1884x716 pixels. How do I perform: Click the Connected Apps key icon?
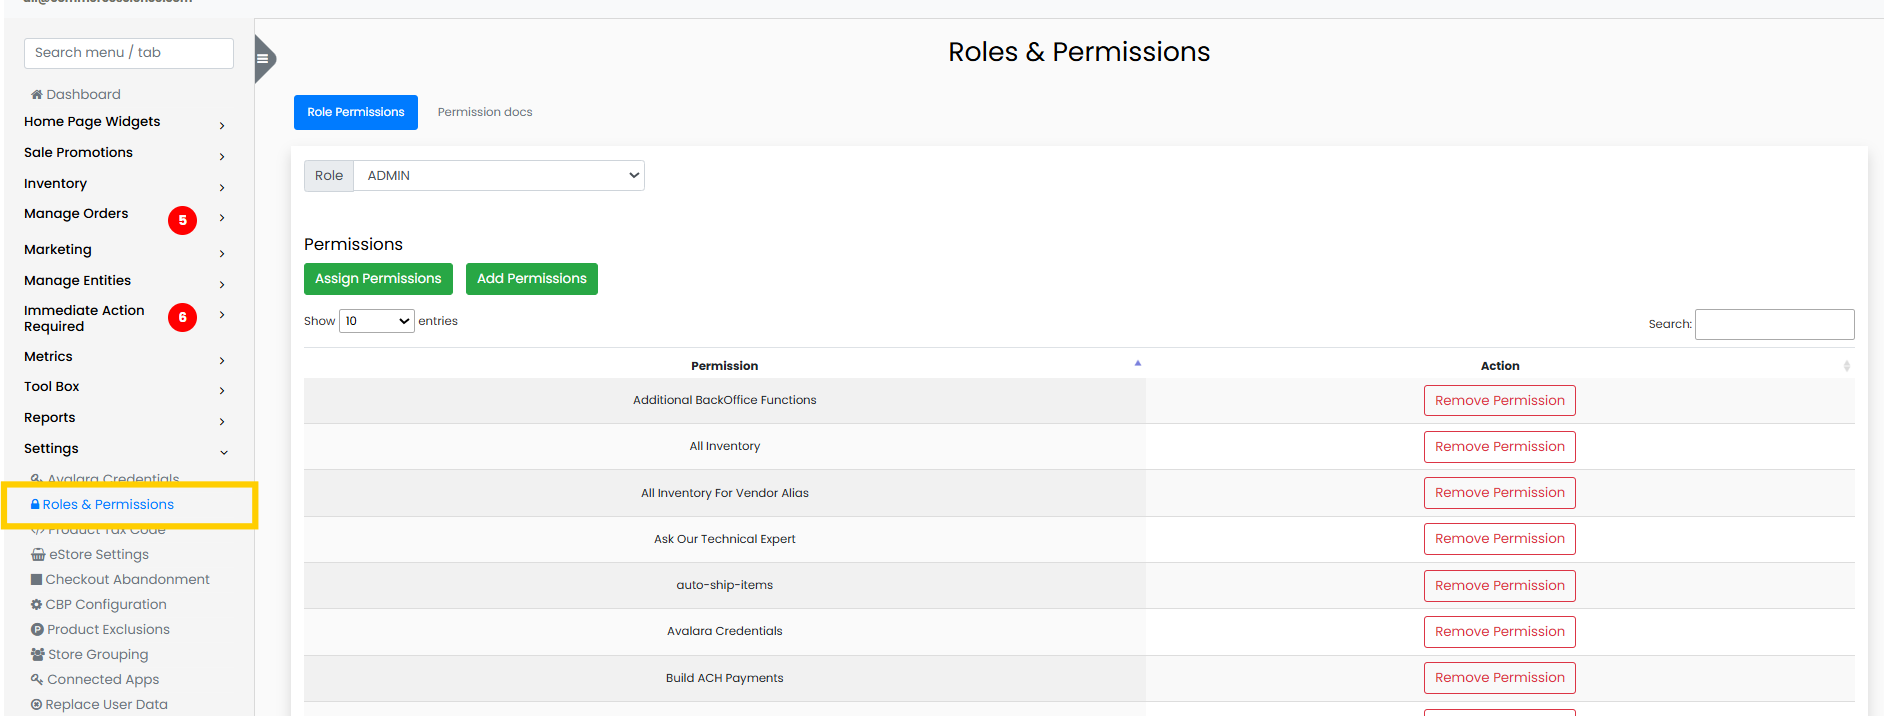click(x=37, y=680)
